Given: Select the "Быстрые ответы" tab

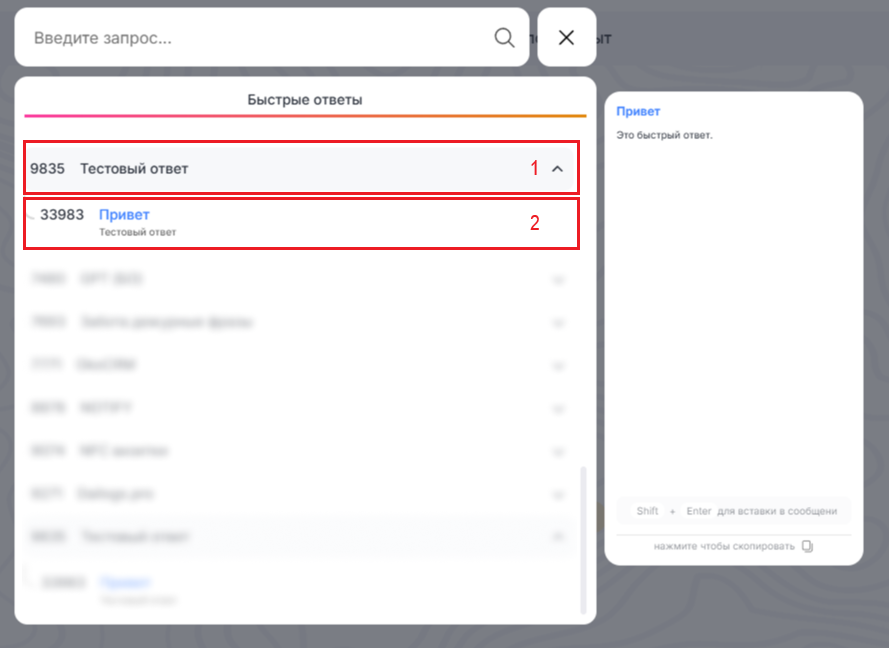Looking at the screenshot, I should 305,100.
